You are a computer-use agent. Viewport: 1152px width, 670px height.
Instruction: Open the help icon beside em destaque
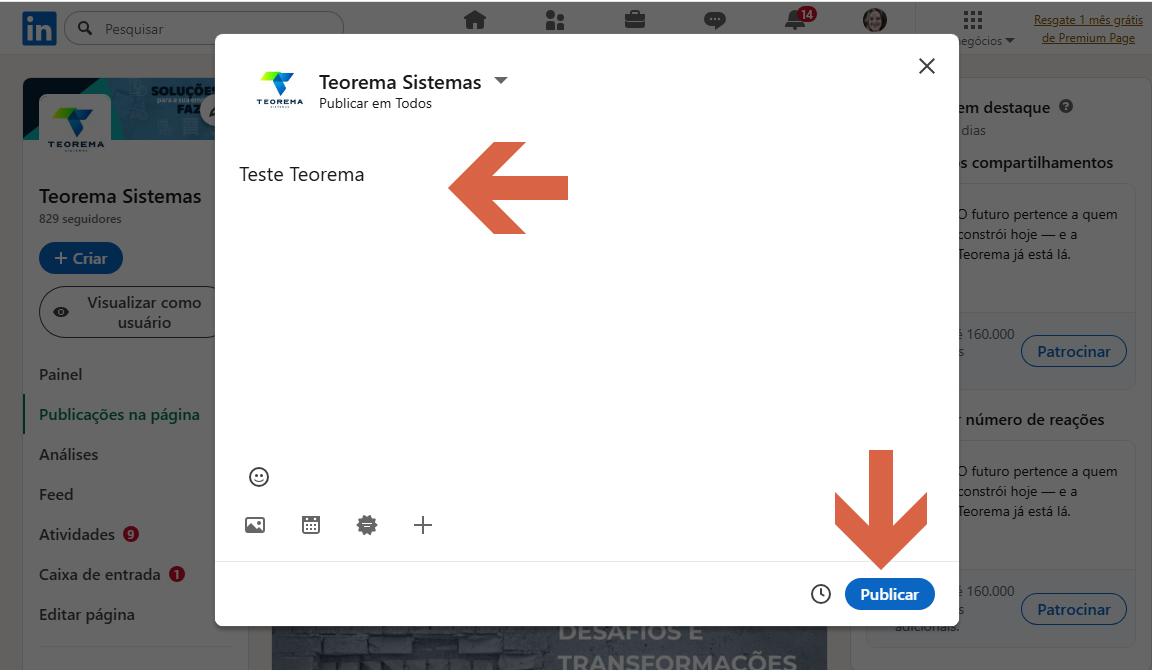[1066, 107]
